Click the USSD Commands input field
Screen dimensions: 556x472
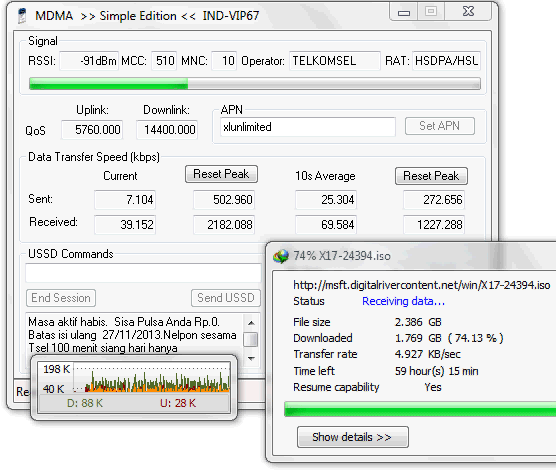coord(143,273)
